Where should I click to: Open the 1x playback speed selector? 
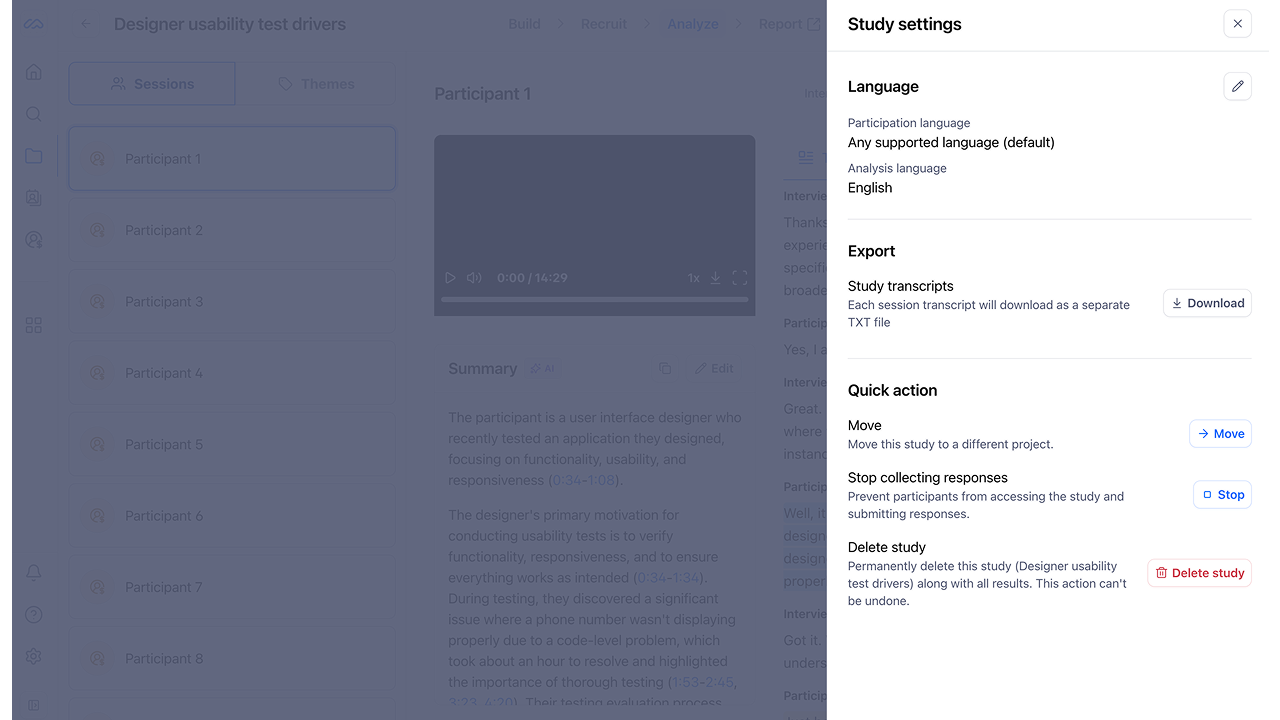pyautogui.click(x=693, y=278)
